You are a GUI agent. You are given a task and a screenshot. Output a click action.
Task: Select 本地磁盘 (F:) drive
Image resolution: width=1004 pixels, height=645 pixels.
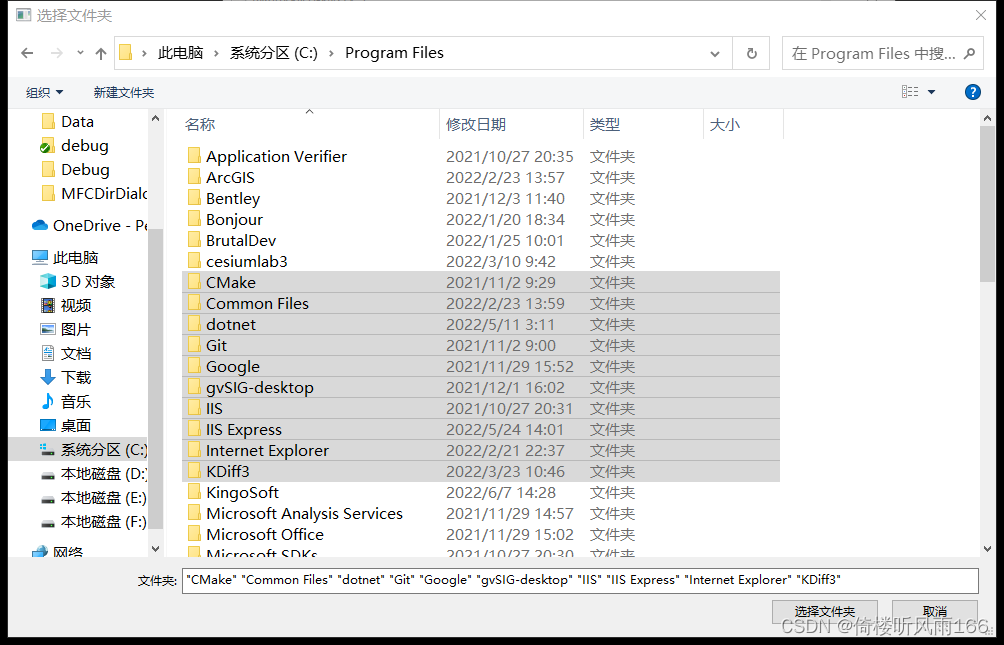pos(93,522)
